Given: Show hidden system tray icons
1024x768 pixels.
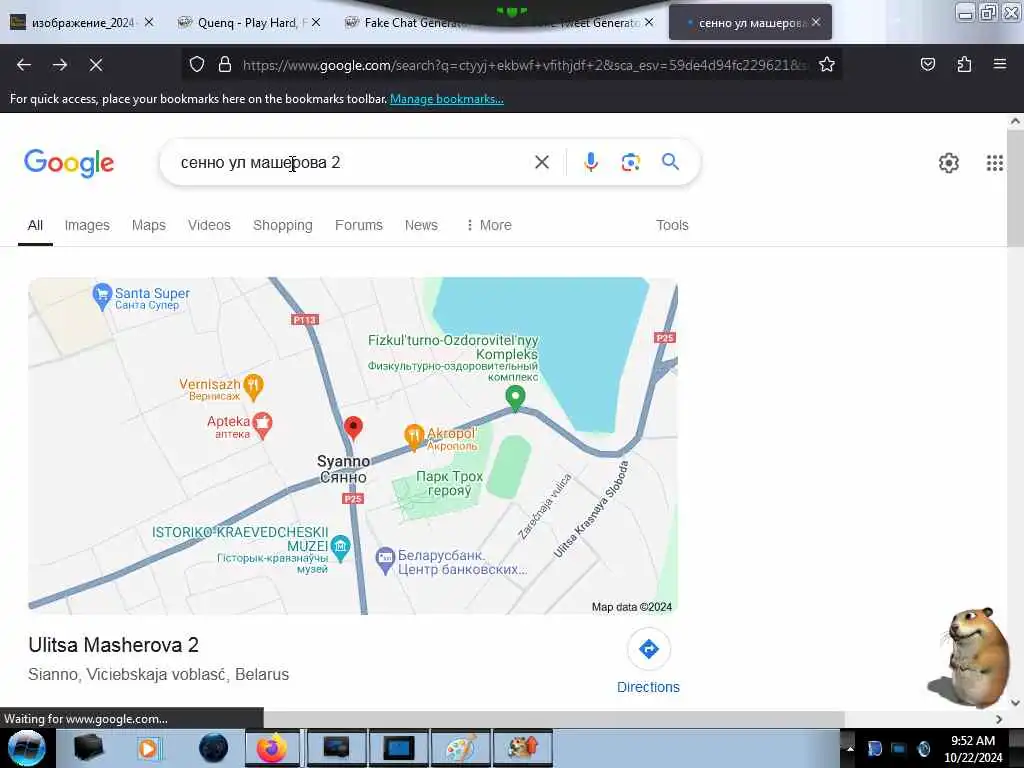Looking at the screenshot, I should 850,748.
